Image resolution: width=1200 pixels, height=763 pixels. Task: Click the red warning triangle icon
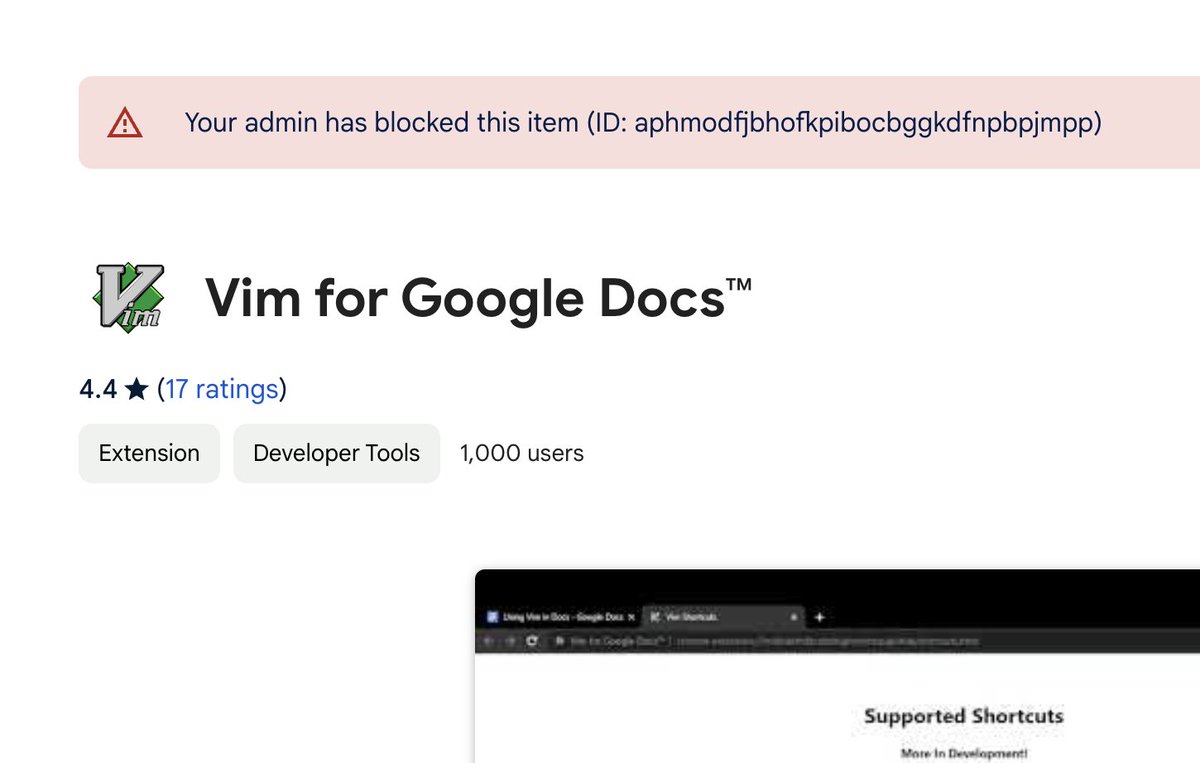[x=125, y=123]
